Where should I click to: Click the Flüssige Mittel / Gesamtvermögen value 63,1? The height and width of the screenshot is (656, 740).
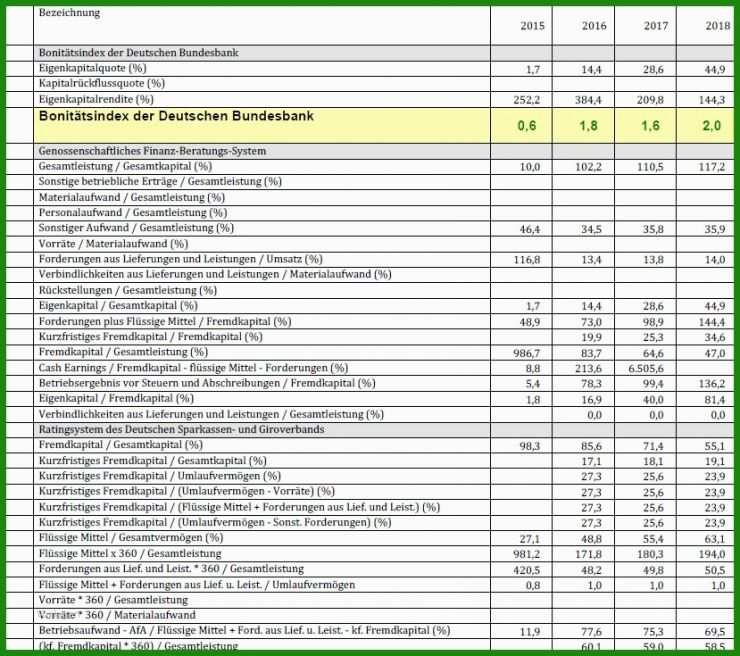(x=715, y=539)
